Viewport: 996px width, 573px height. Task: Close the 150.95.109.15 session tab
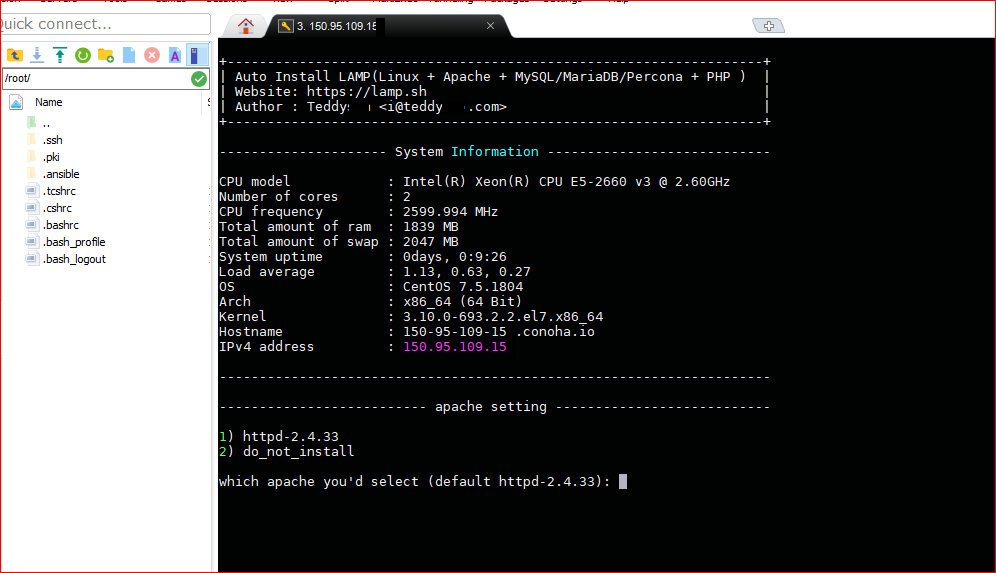[490, 25]
